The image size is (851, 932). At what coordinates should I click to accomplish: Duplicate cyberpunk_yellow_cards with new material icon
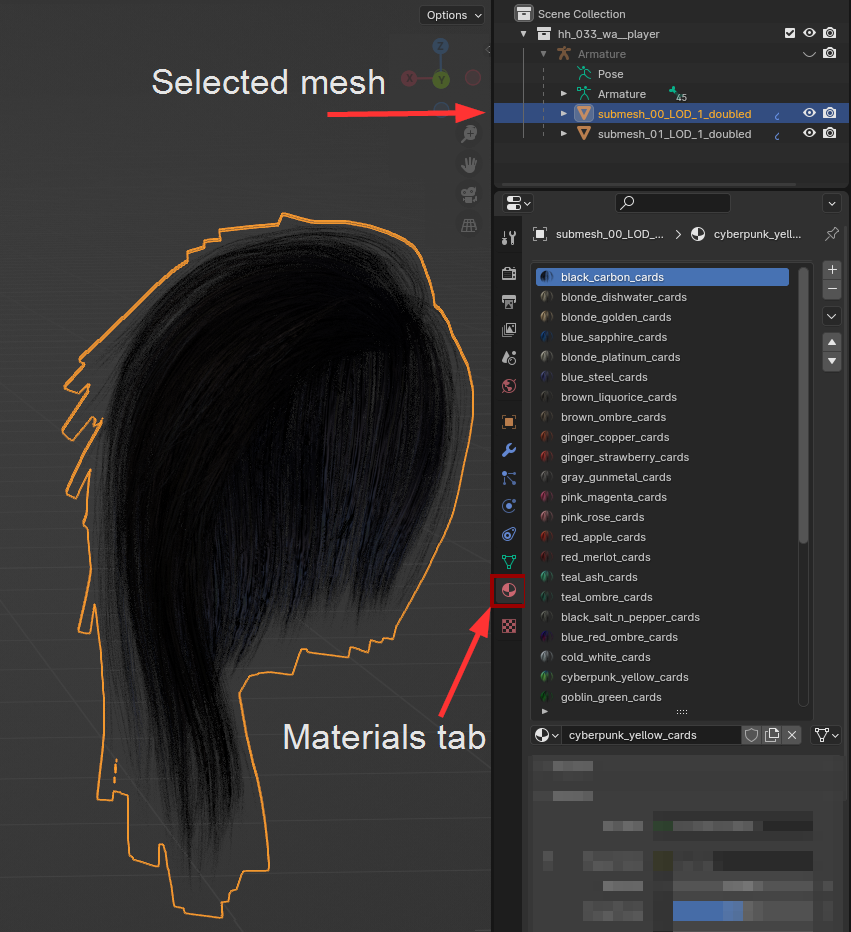click(771, 735)
